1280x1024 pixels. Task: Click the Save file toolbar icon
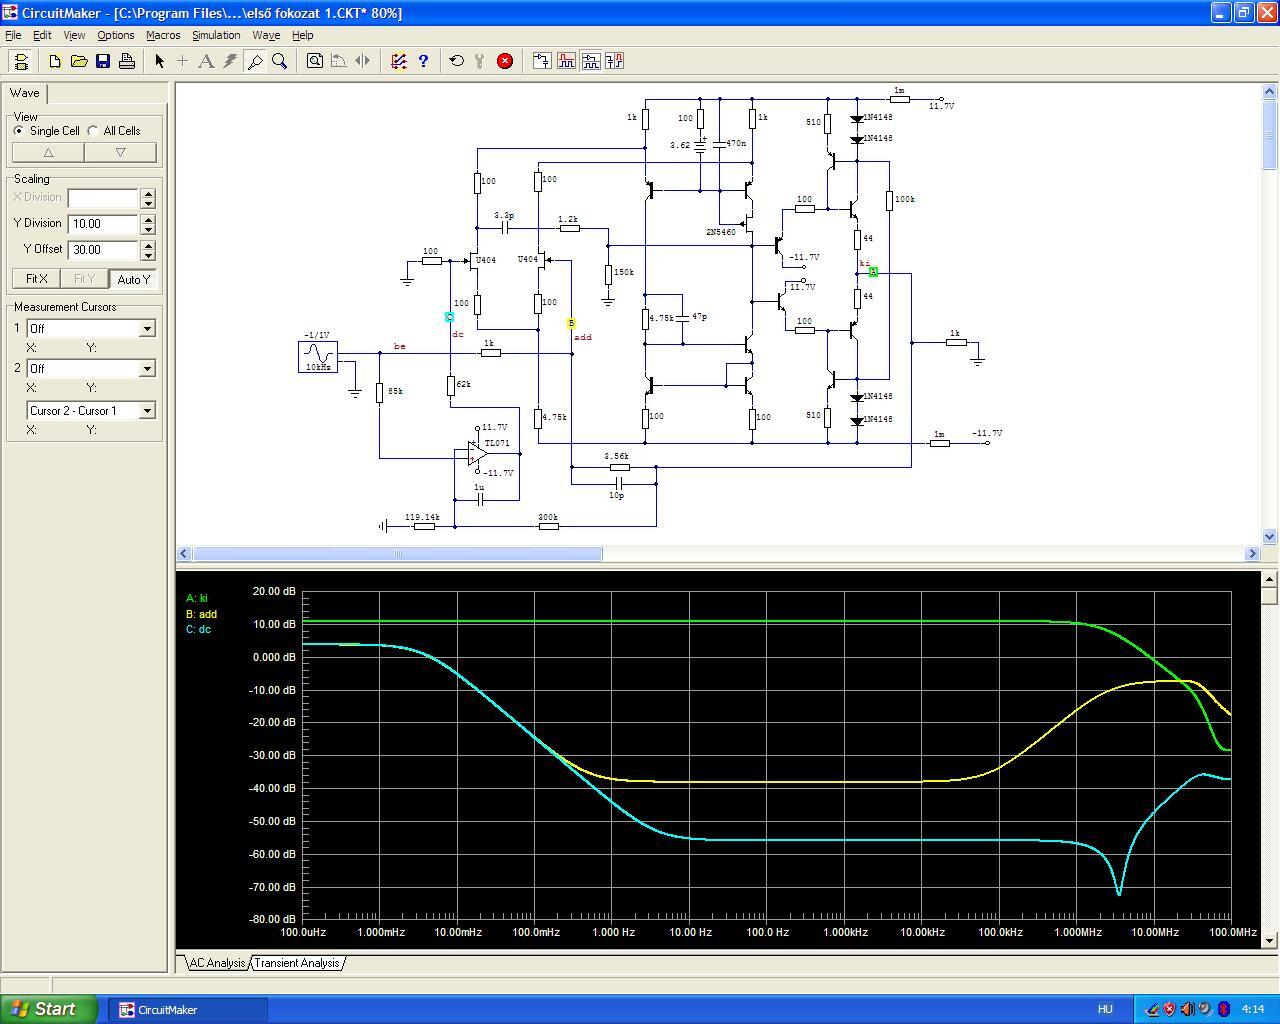103,61
